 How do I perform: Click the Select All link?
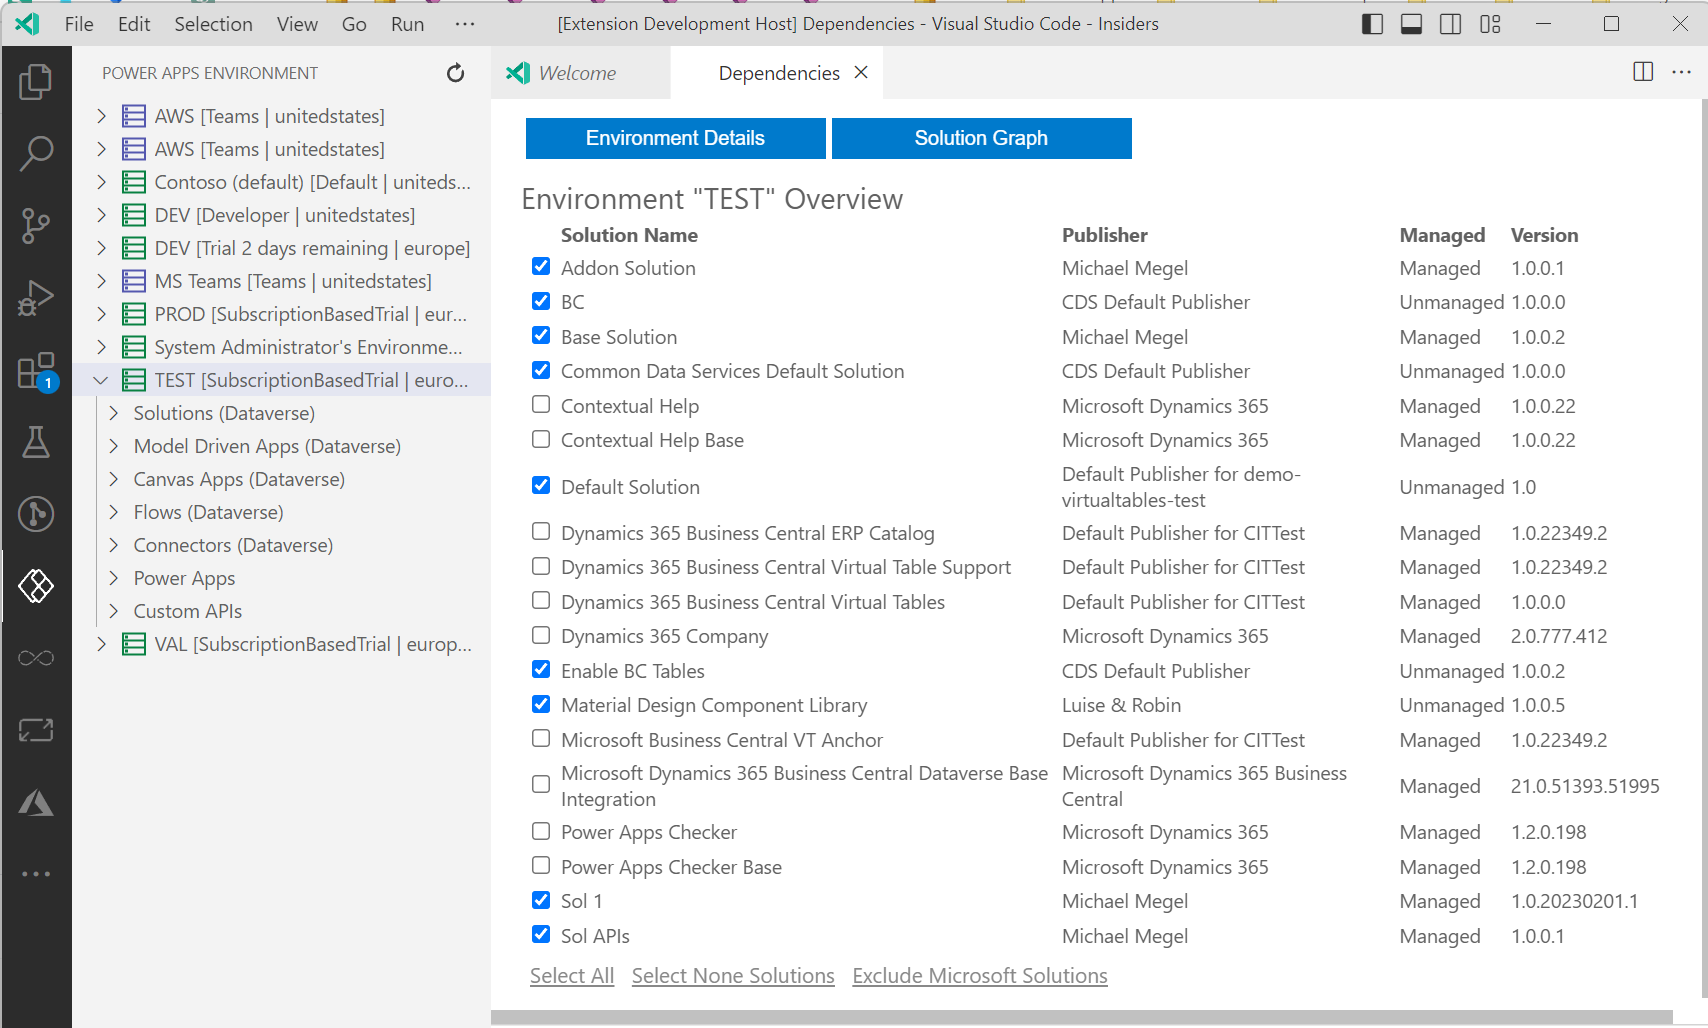pyautogui.click(x=572, y=976)
